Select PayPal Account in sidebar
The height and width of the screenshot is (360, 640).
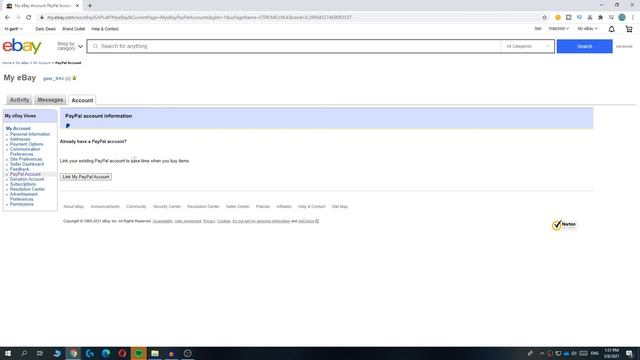tap(25, 174)
